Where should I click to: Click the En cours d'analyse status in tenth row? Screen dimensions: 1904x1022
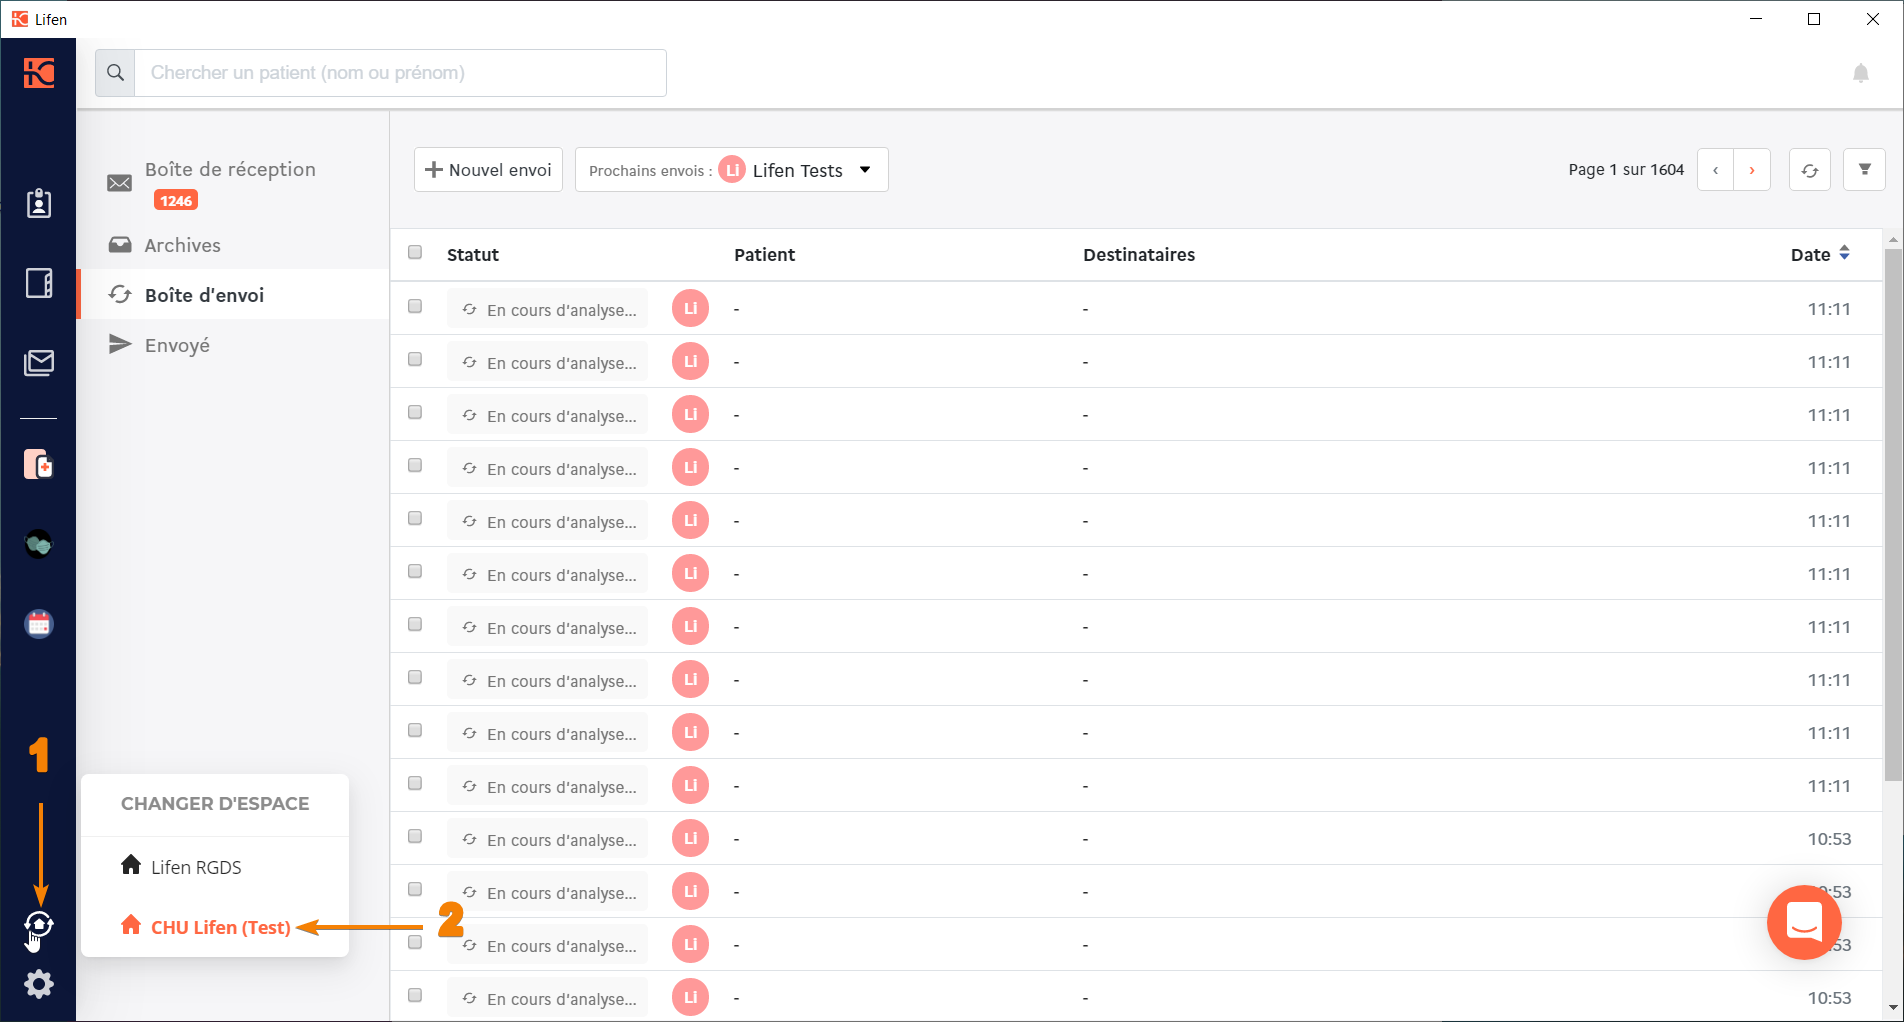548,787
